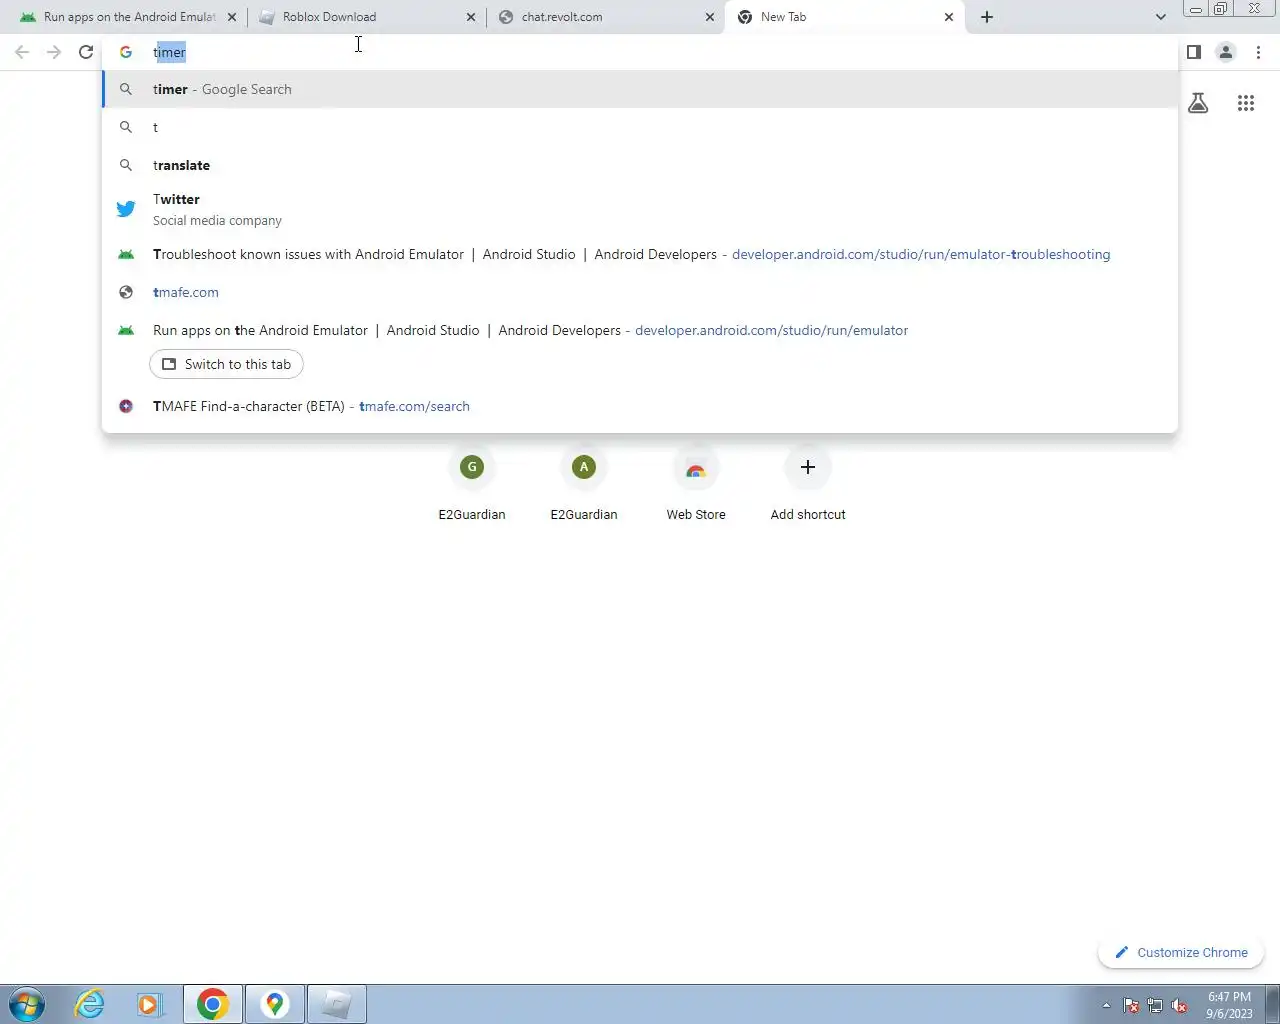Click the Chrome taskbar icon
The height and width of the screenshot is (1024, 1280).
coord(212,1004)
